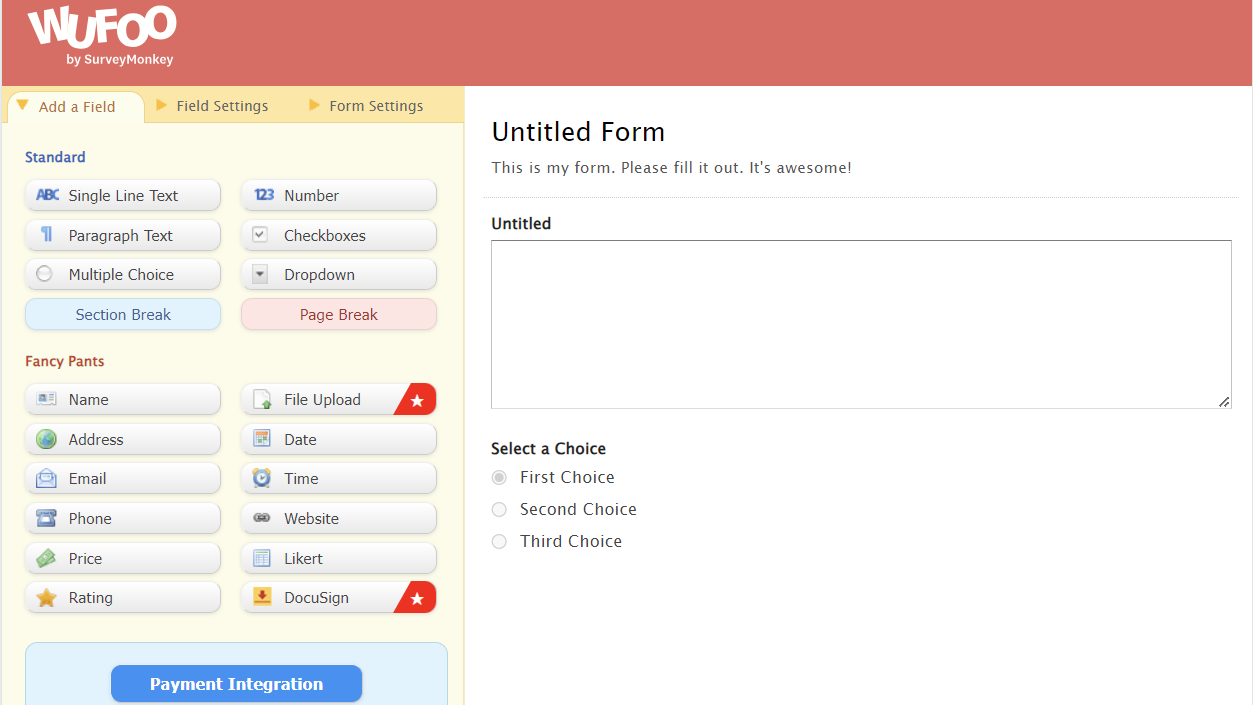Add a Rating field with the star icon
This screenshot has width=1253, height=705.
122,597
